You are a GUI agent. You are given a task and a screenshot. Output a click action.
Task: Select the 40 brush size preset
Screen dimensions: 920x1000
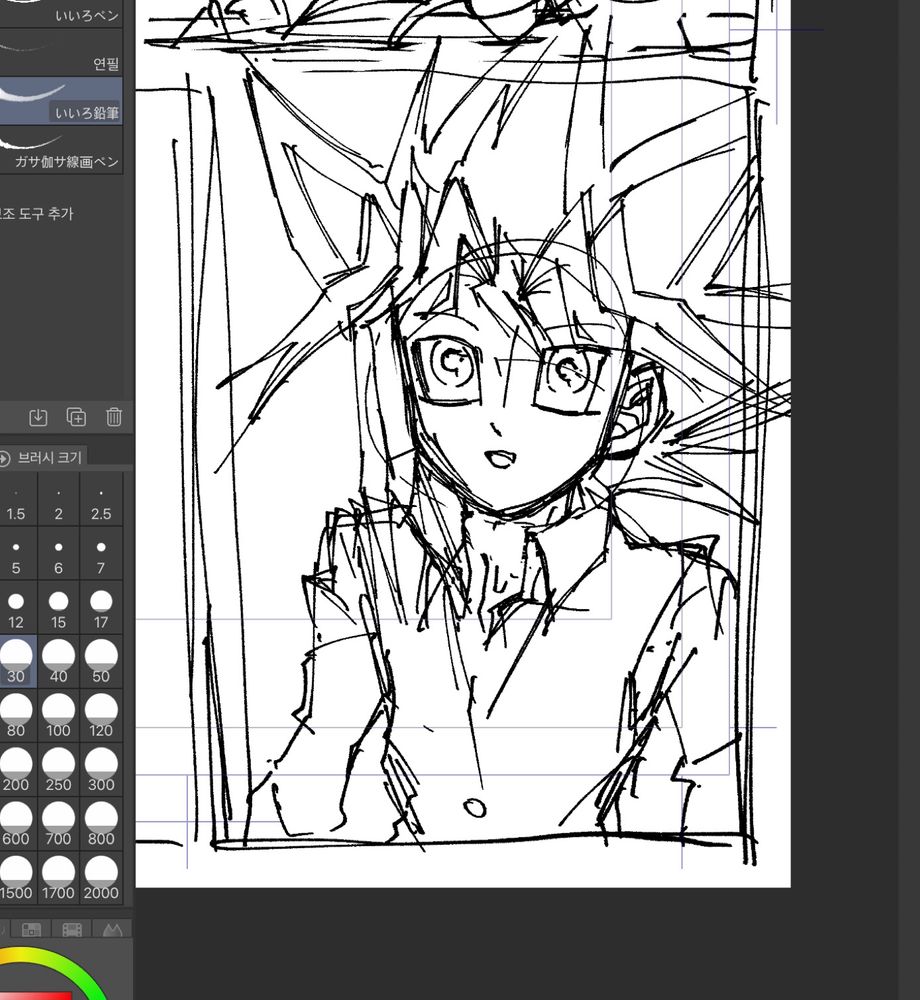tap(59, 662)
